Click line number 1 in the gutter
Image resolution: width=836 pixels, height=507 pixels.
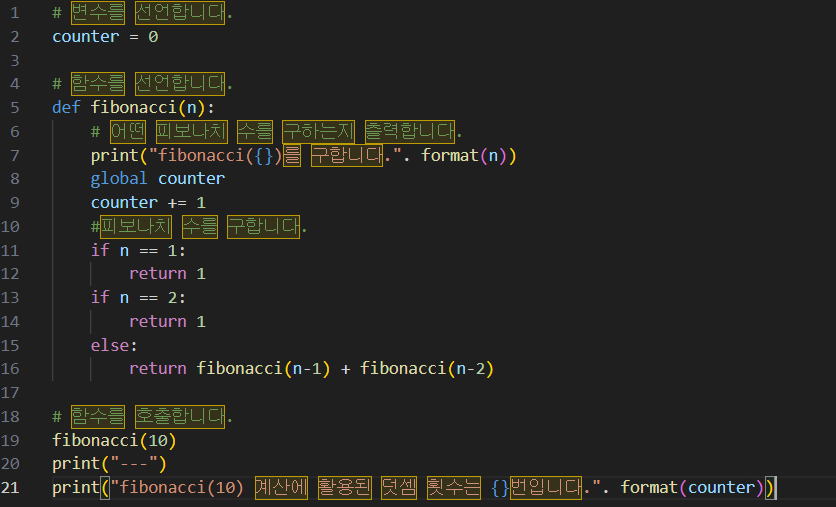click(15, 13)
